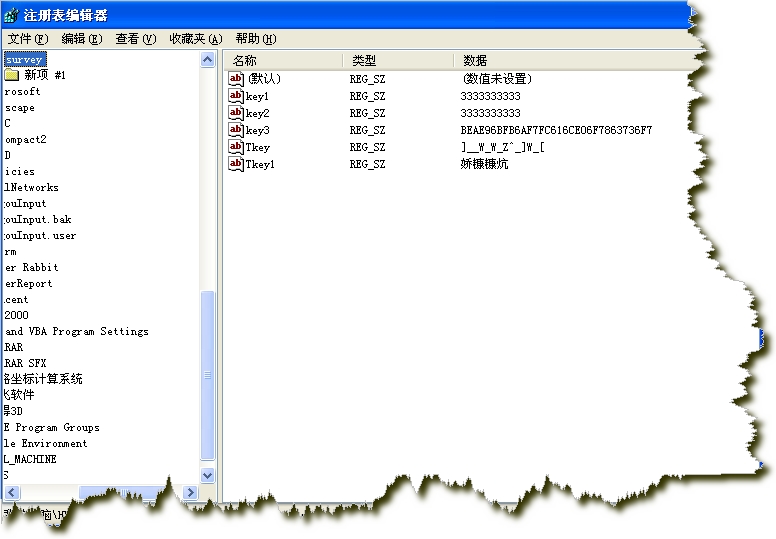Select the key2 string value icon
Image resolution: width=776 pixels, height=539 pixels.
pyautogui.click(x=236, y=113)
